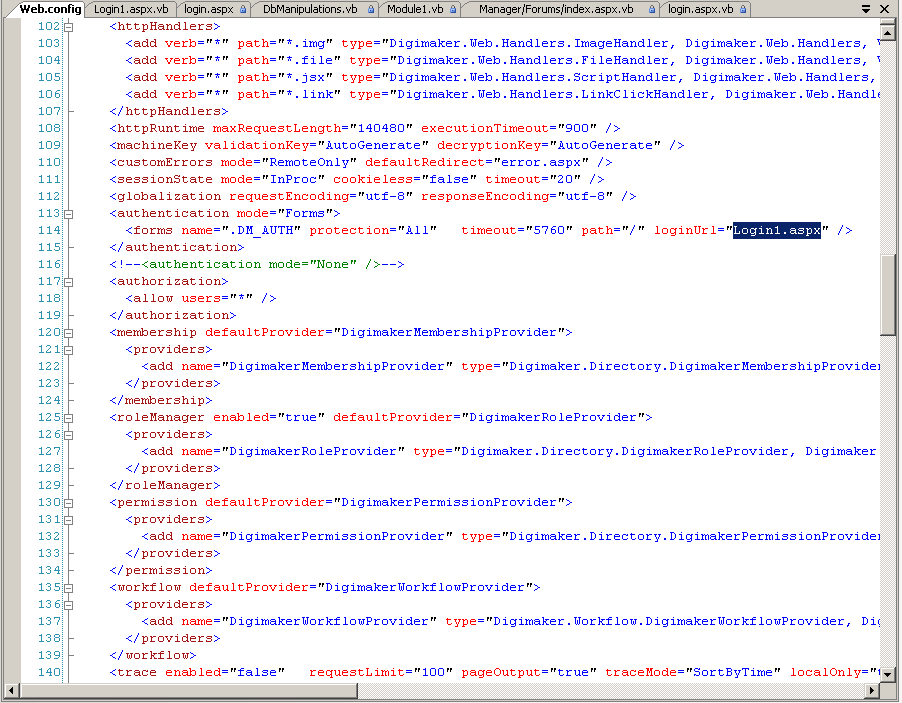
Task: Click the lock icon on login.aspx tab
Action: pos(243,9)
